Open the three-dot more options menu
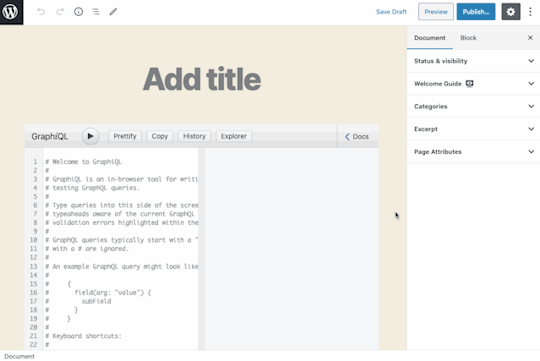Image resolution: width=540 pixels, height=361 pixels. (x=530, y=12)
